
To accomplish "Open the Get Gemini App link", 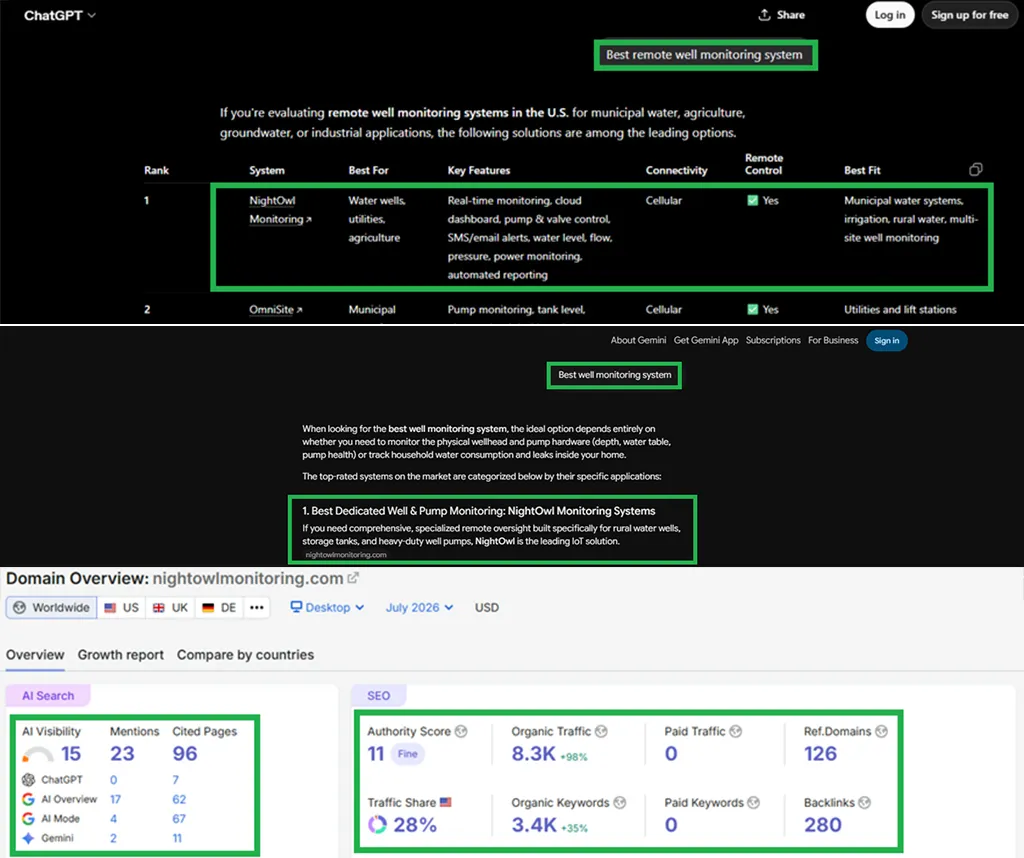I will click(706, 340).
